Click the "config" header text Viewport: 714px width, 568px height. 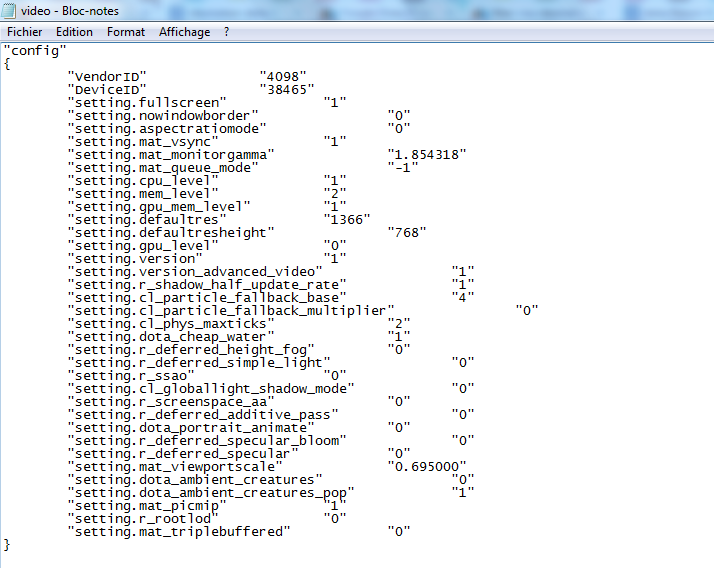[35, 51]
